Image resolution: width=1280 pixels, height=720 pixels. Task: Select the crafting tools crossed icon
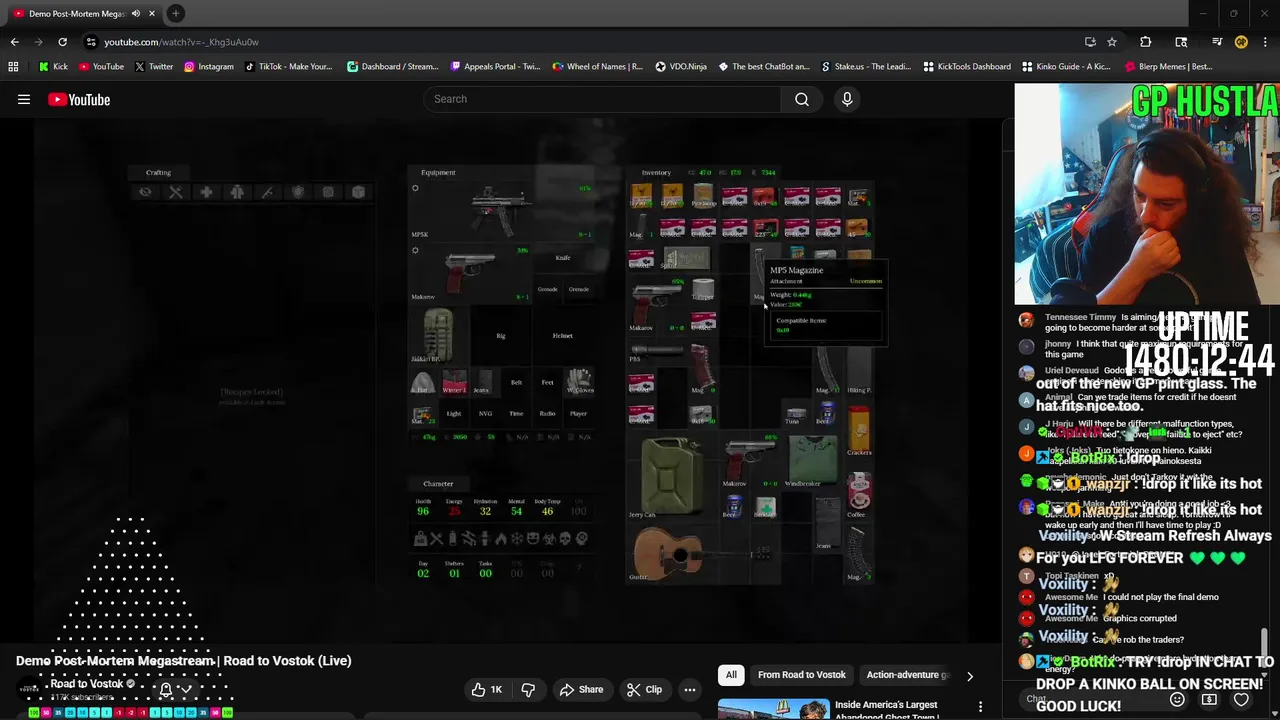click(x=176, y=192)
